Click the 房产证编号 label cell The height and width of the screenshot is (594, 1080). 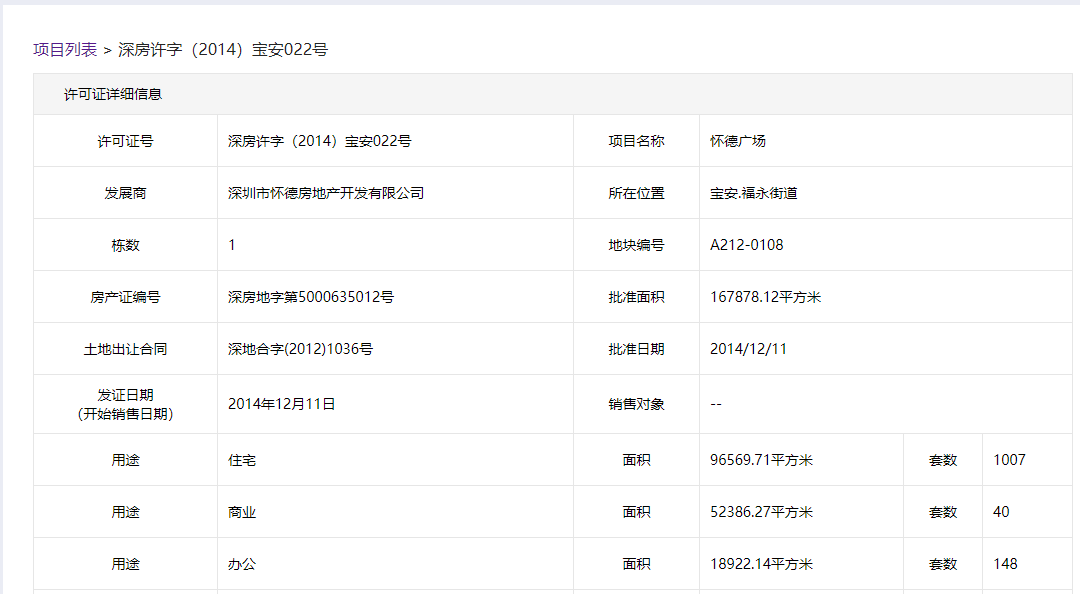[125, 297]
